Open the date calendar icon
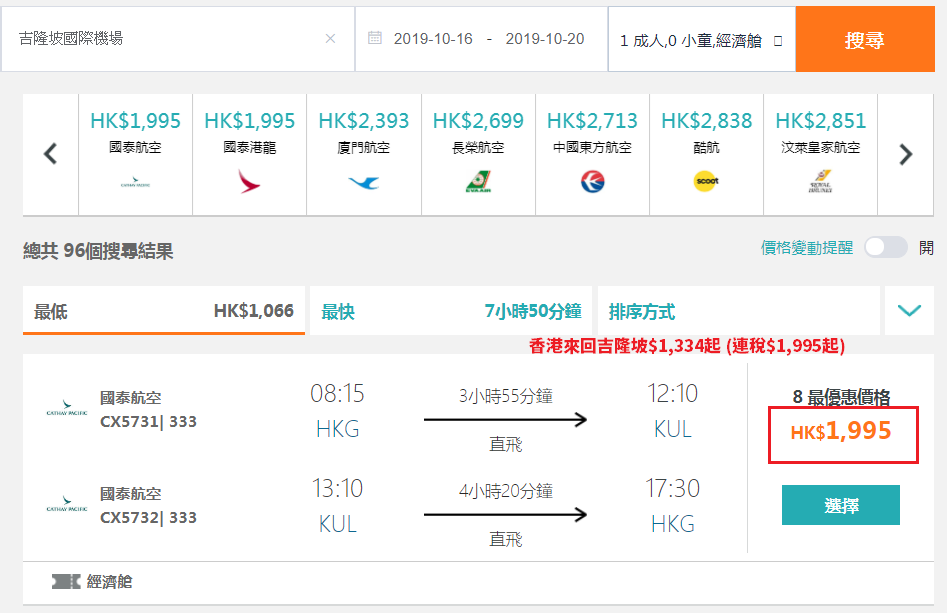The image size is (947, 613). pos(374,37)
